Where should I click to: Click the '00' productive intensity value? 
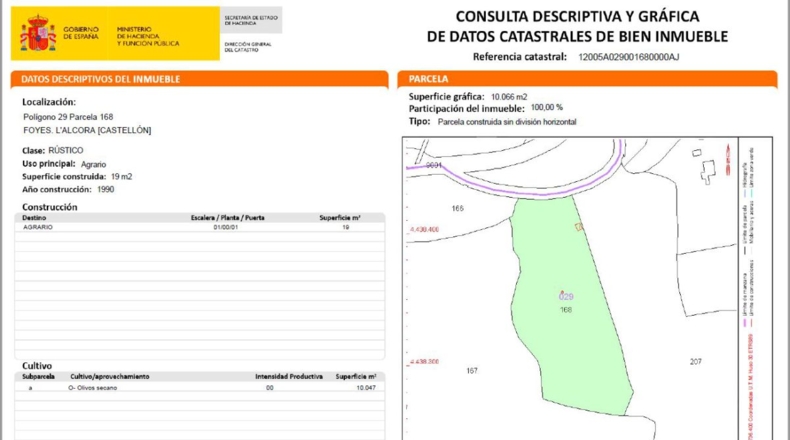270,388
